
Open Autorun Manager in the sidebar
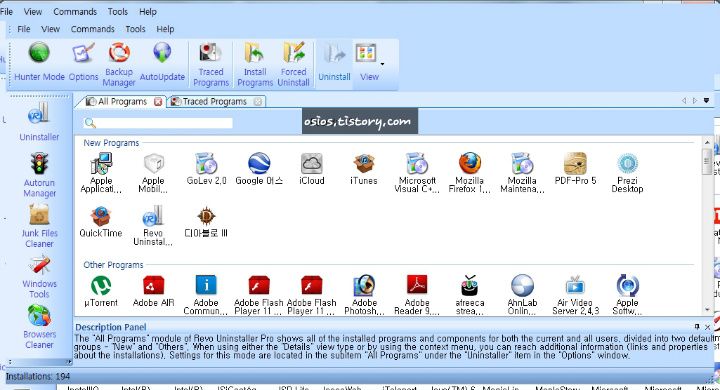click(x=39, y=175)
